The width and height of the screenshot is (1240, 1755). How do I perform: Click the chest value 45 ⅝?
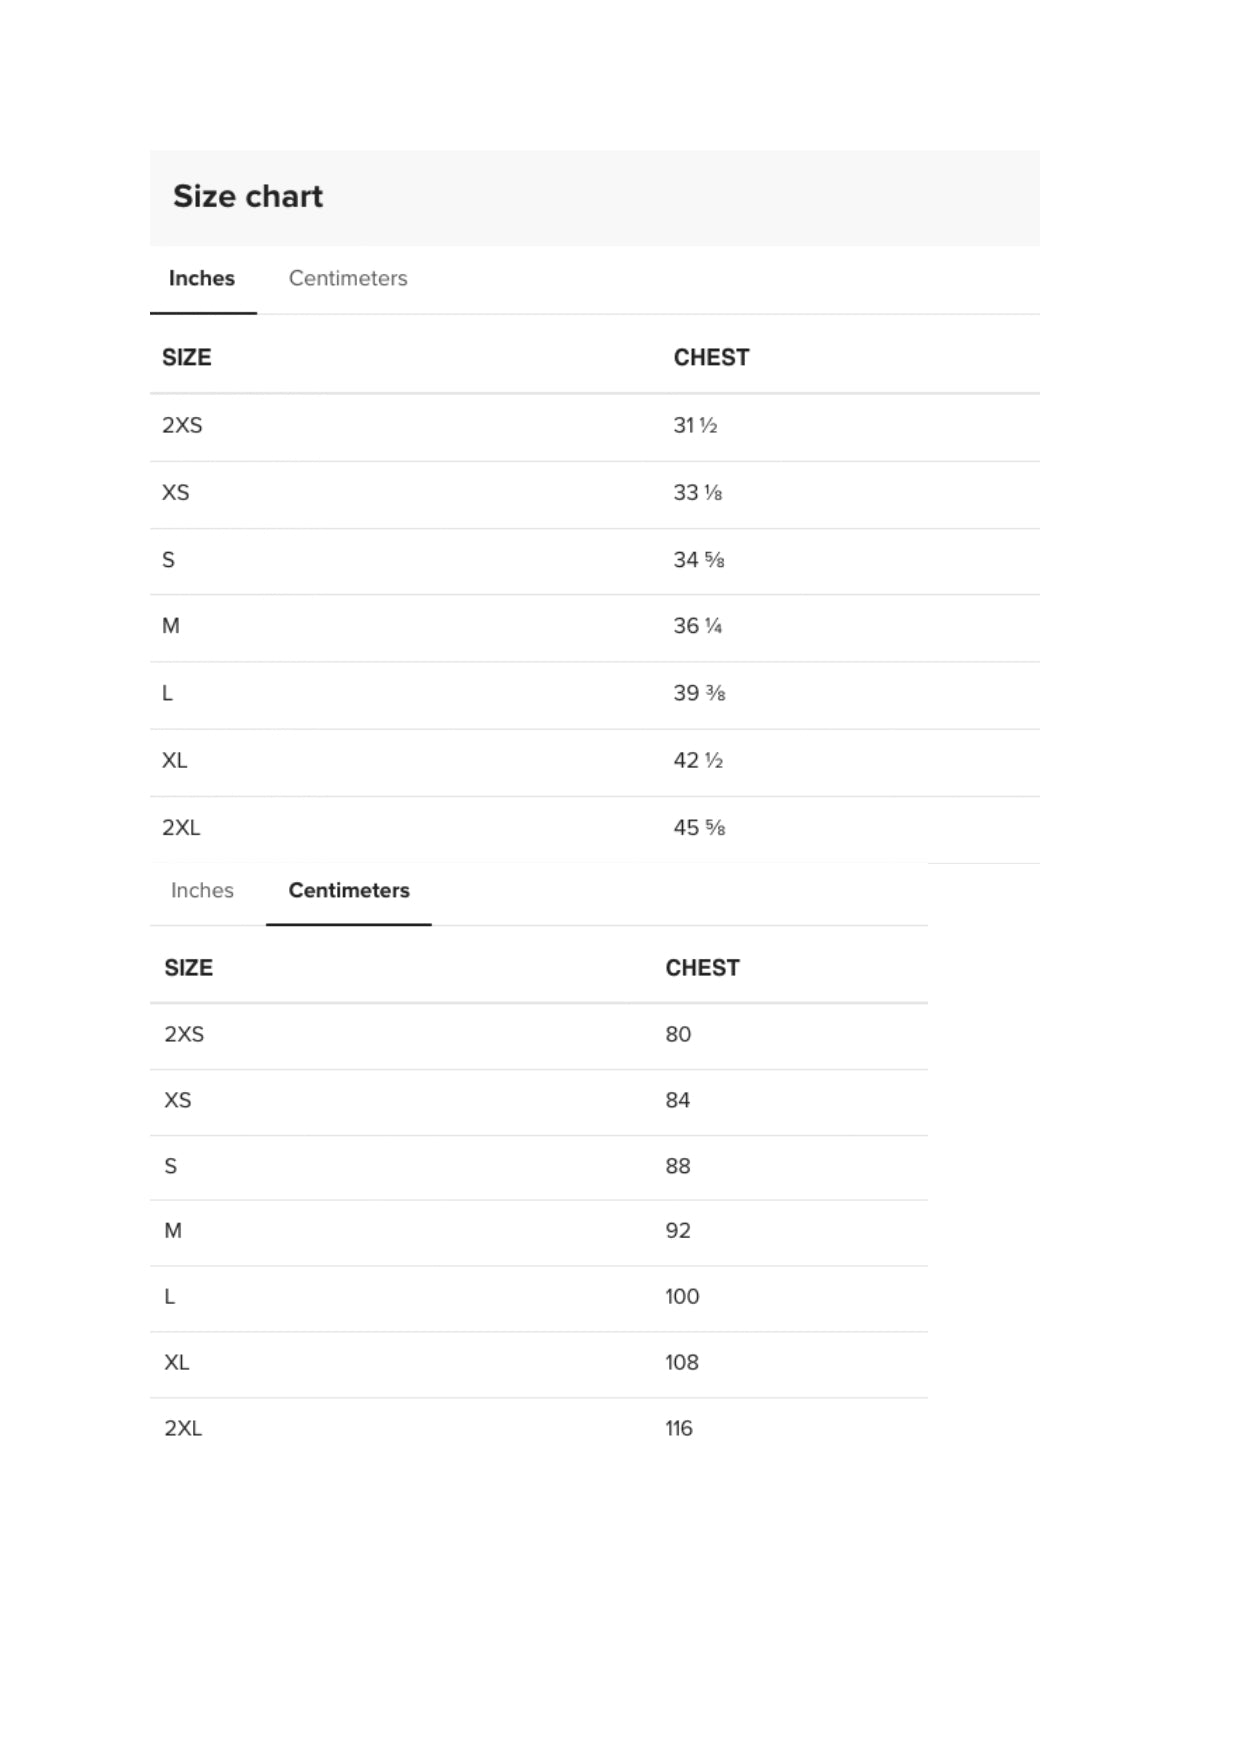coord(699,828)
